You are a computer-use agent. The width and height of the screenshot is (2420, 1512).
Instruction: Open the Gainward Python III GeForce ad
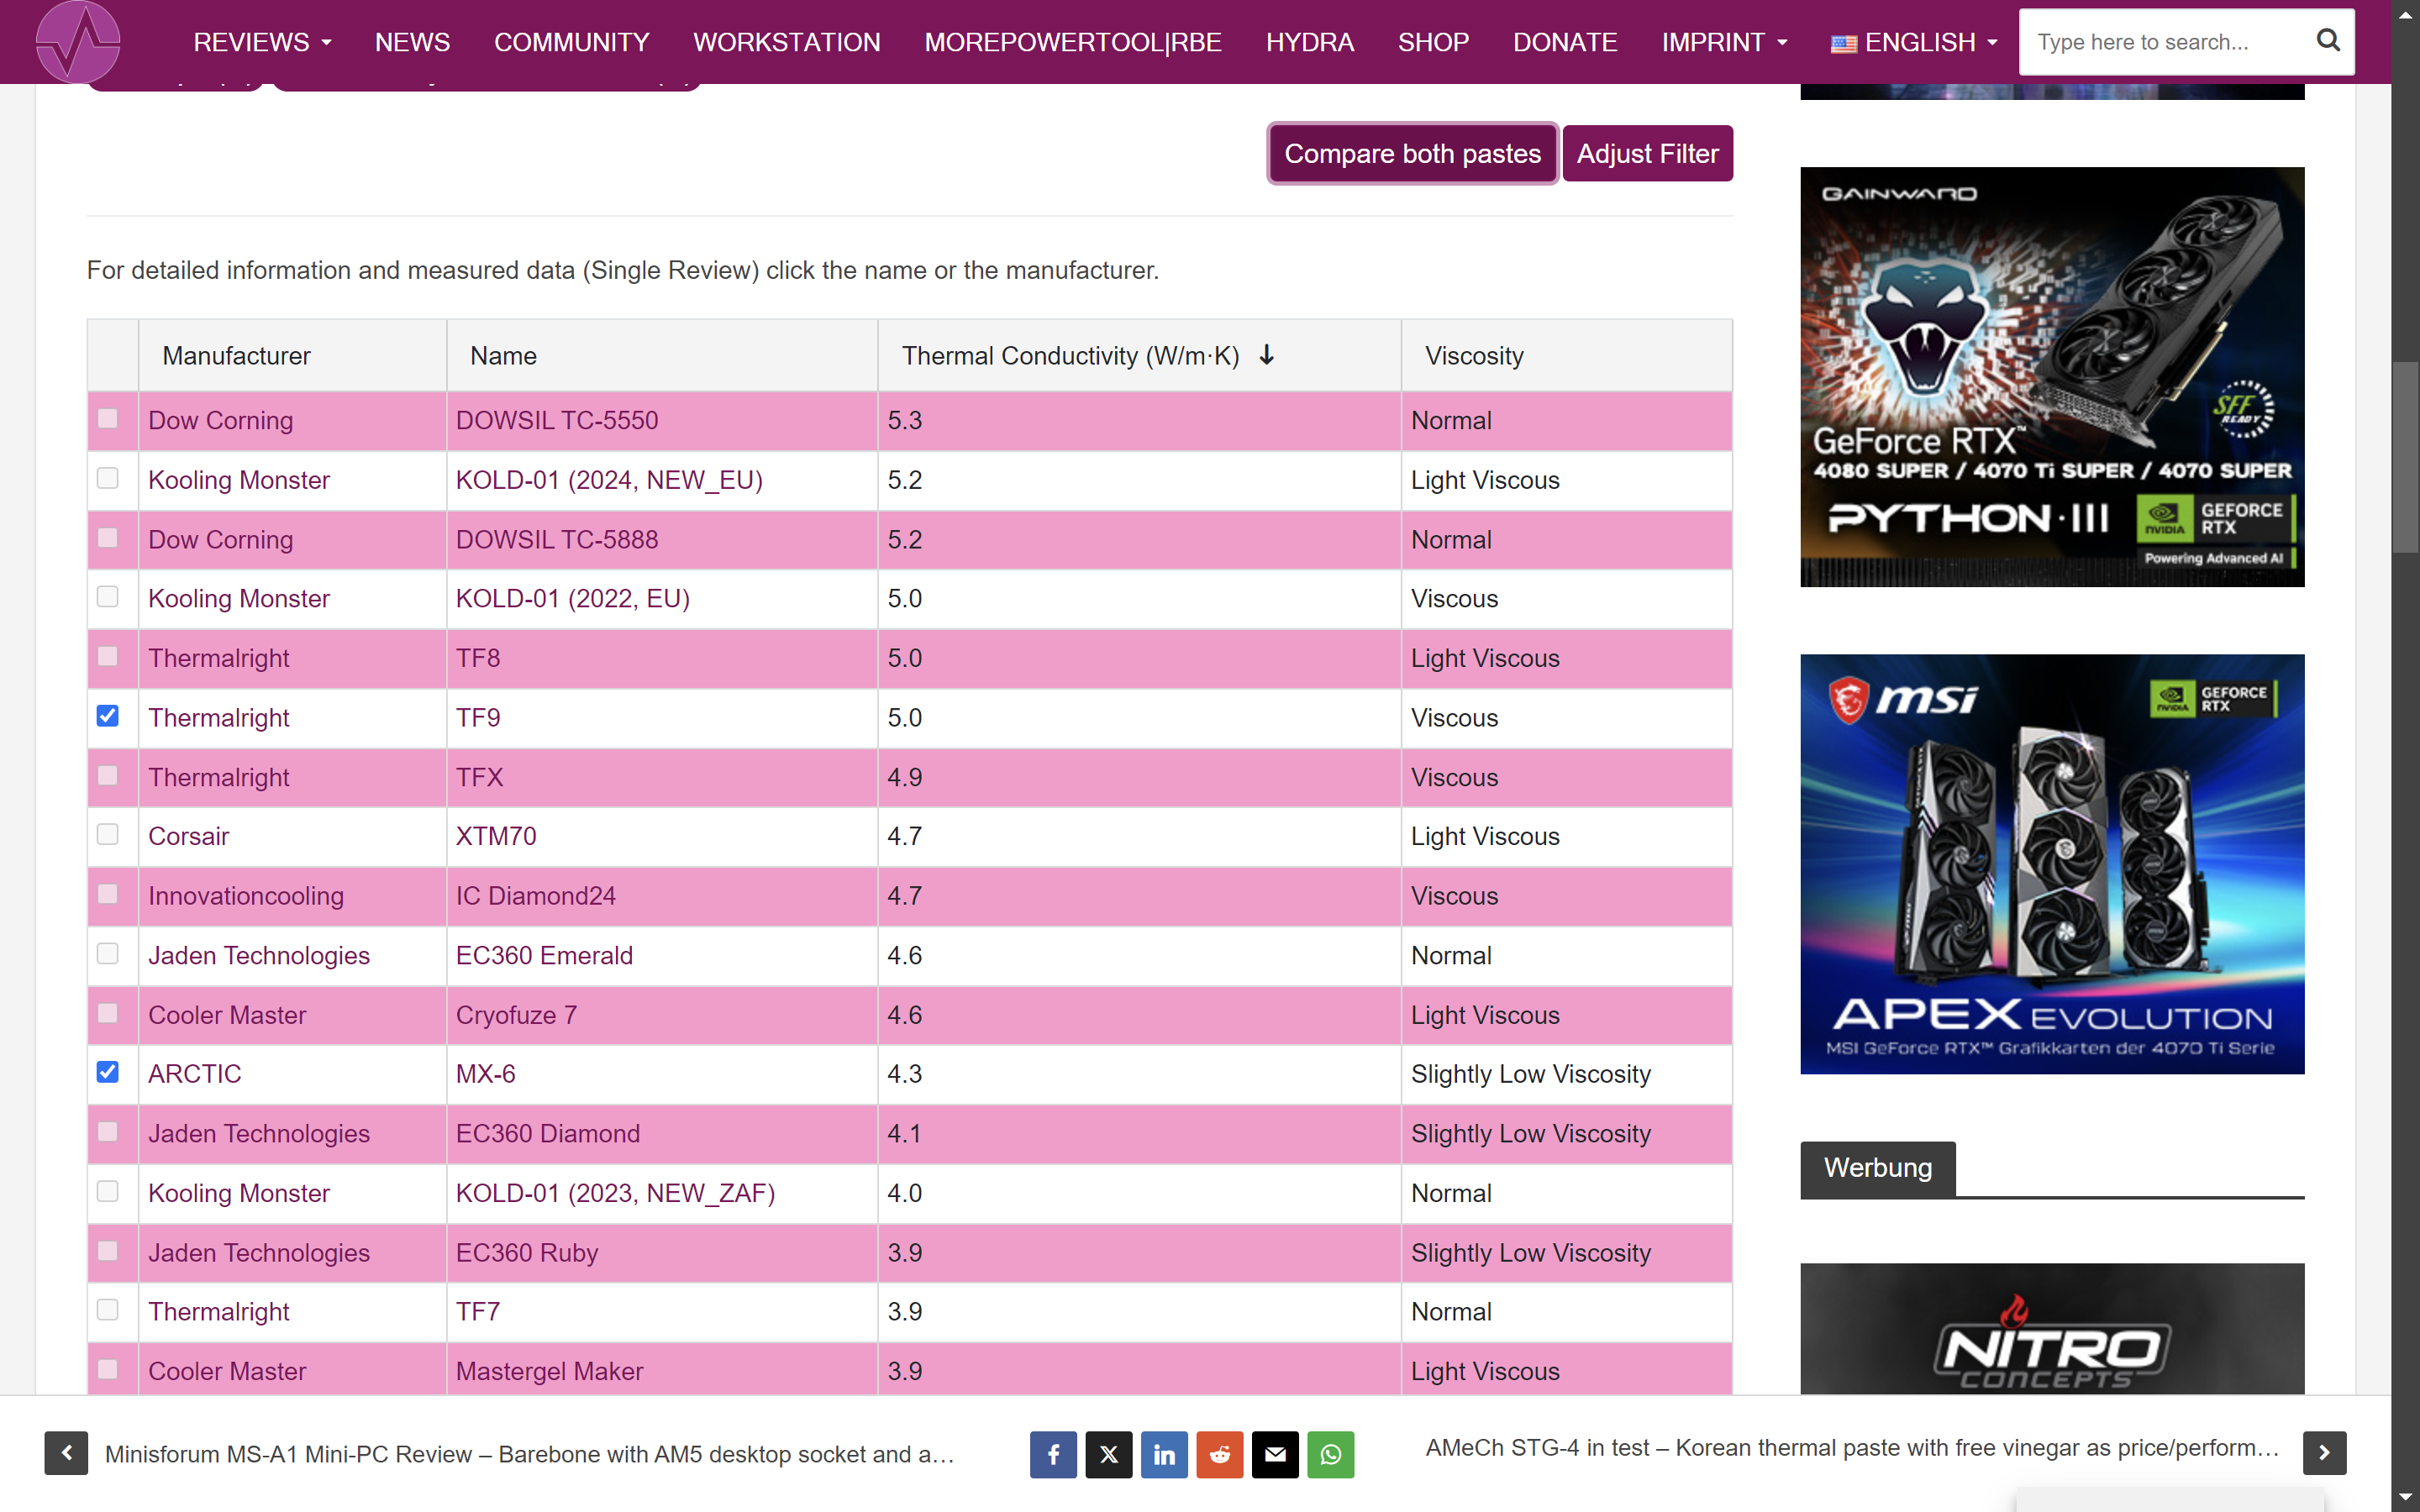click(x=2052, y=377)
